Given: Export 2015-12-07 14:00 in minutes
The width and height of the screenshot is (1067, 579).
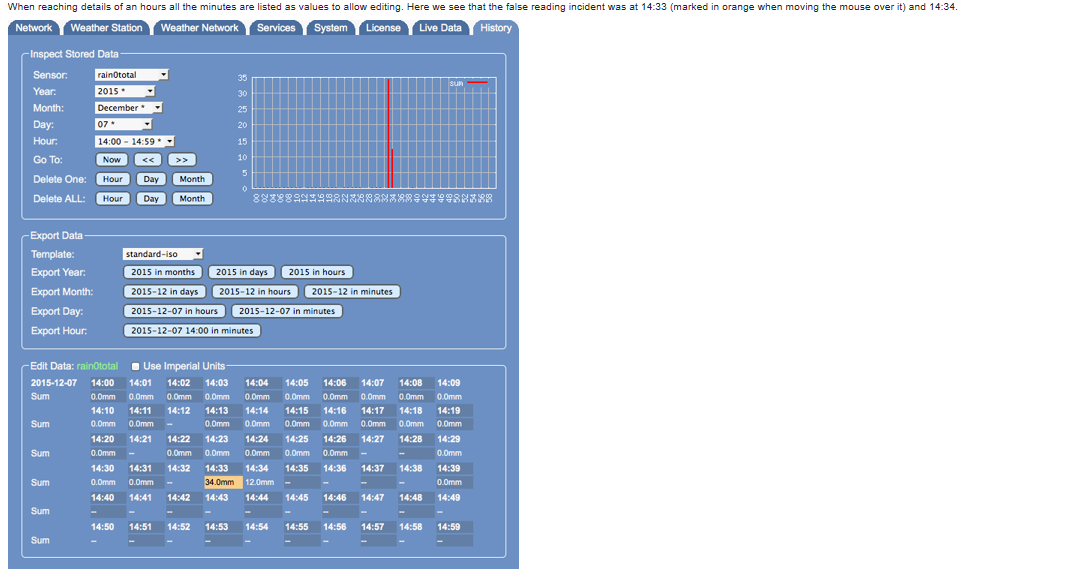Looking at the screenshot, I should click(x=192, y=331).
